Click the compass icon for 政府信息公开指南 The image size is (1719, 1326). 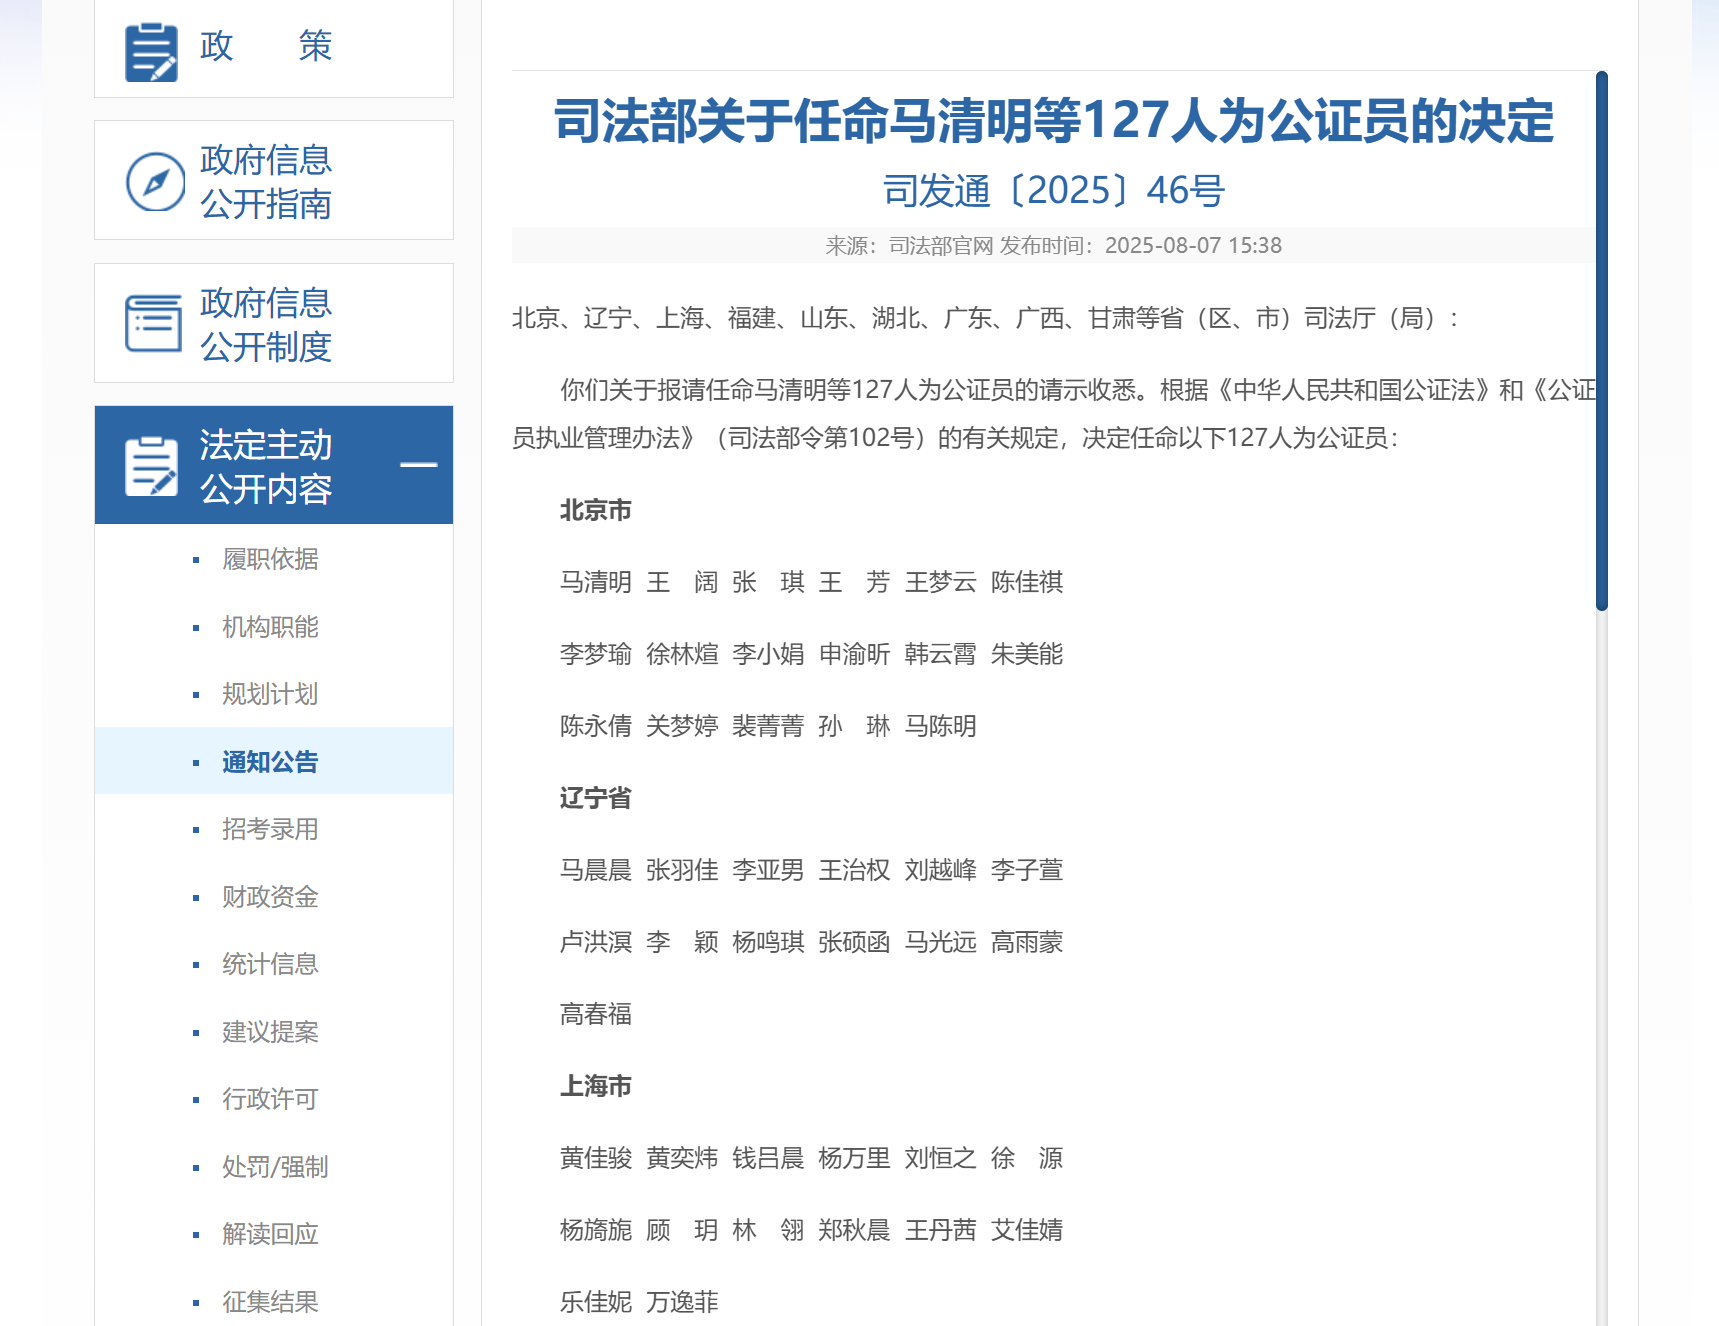coord(155,182)
